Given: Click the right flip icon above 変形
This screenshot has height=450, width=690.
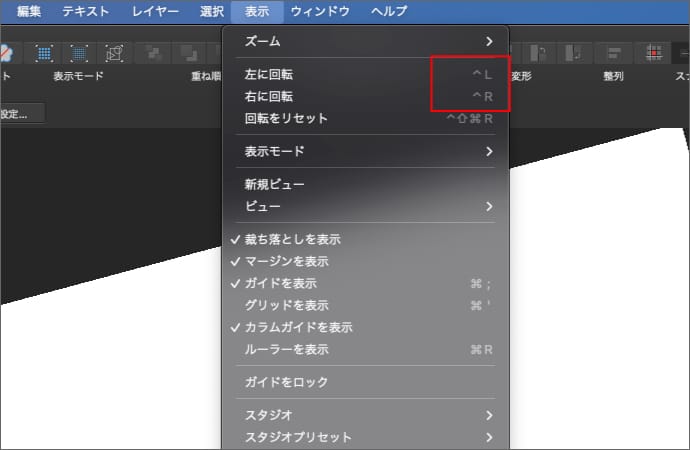Looking at the screenshot, I should (573, 53).
